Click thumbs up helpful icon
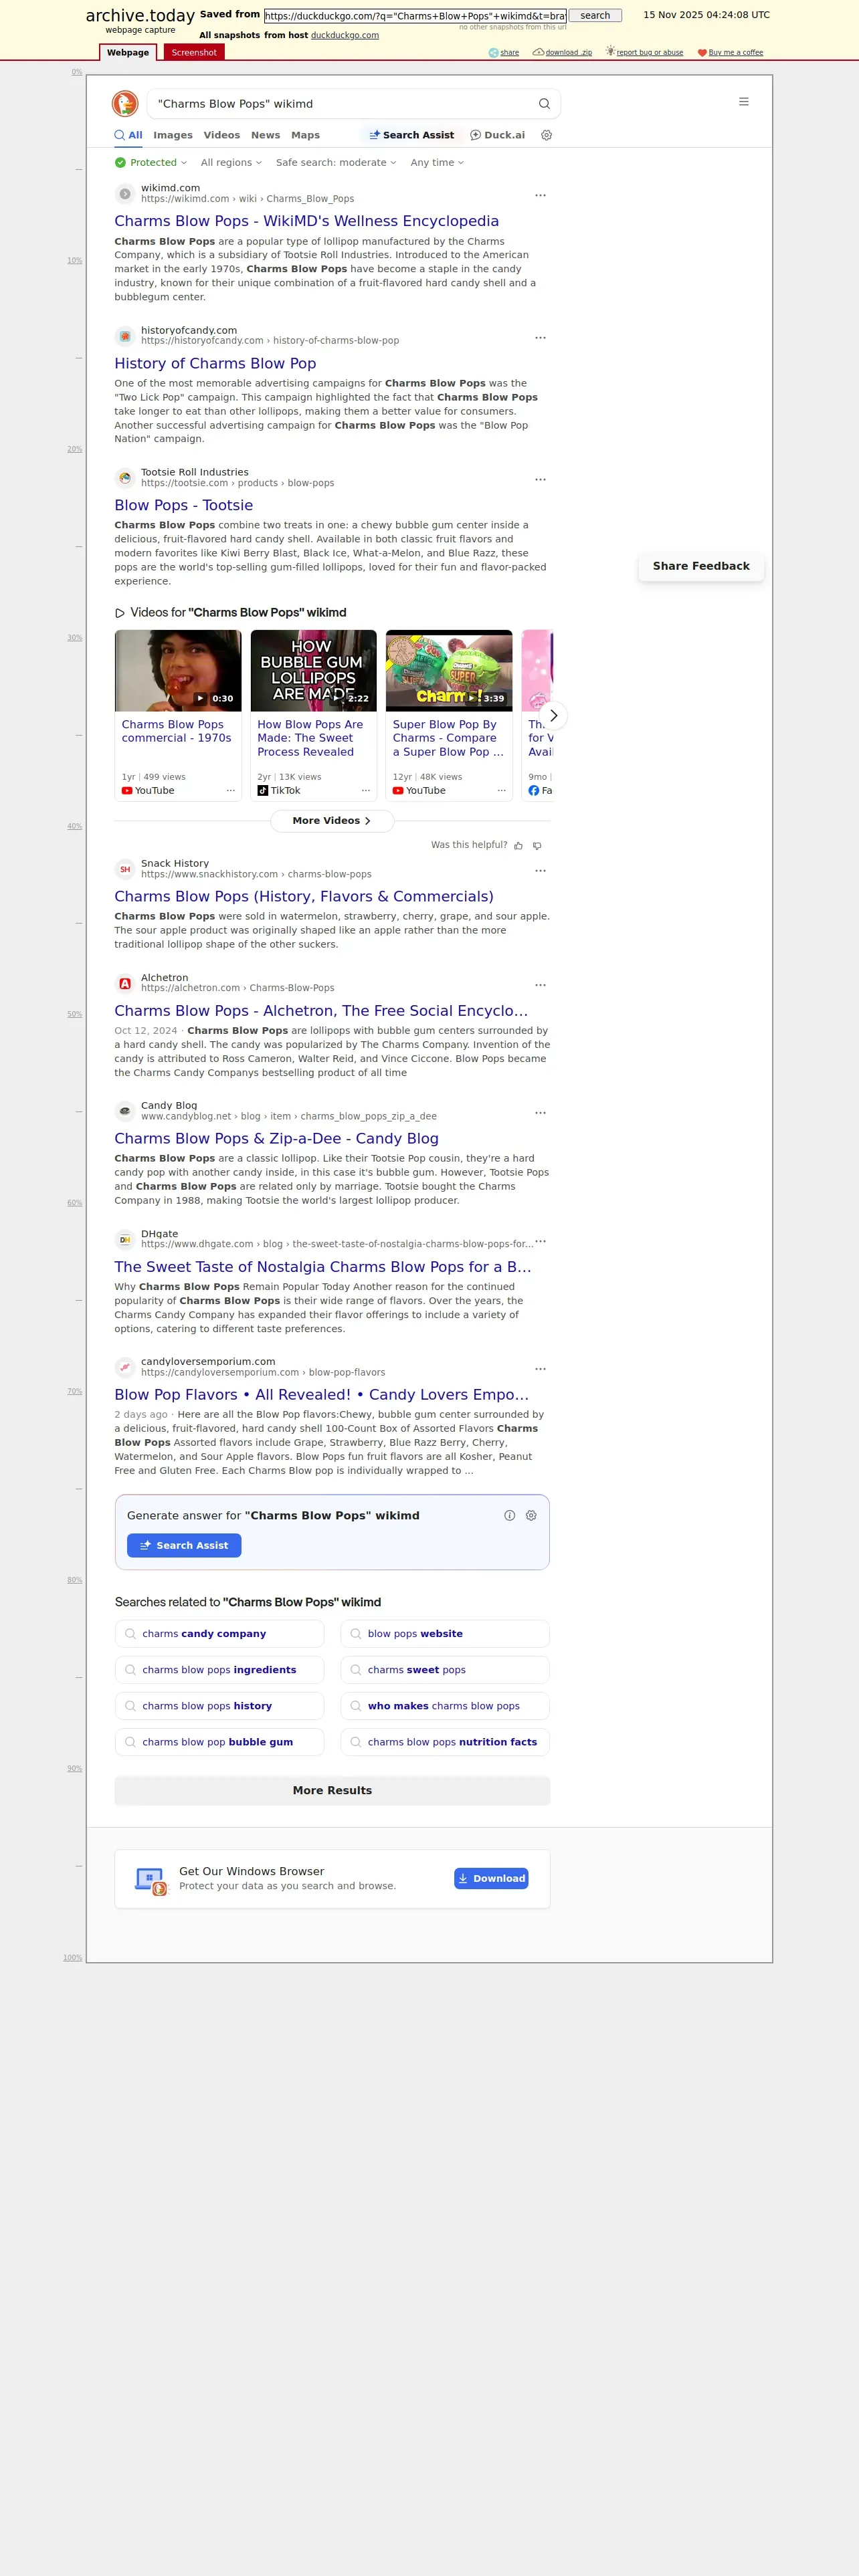This screenshot has width=859, height=2576. coord(518,846)
